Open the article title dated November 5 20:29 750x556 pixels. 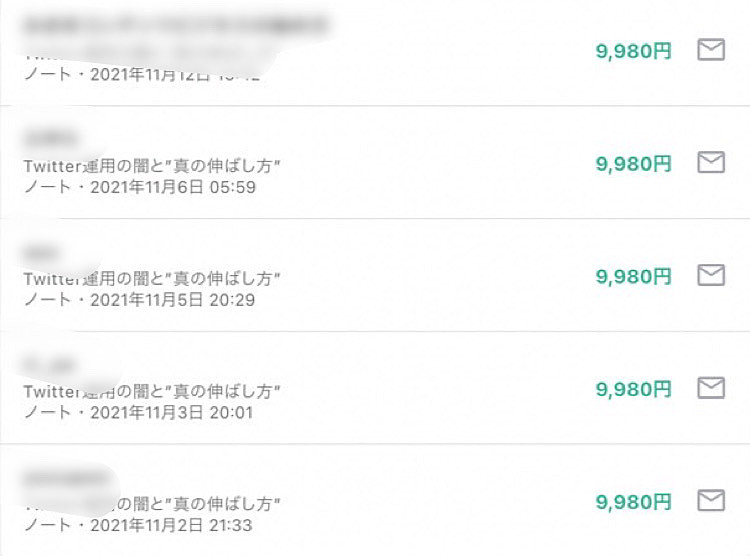point(152,278)
